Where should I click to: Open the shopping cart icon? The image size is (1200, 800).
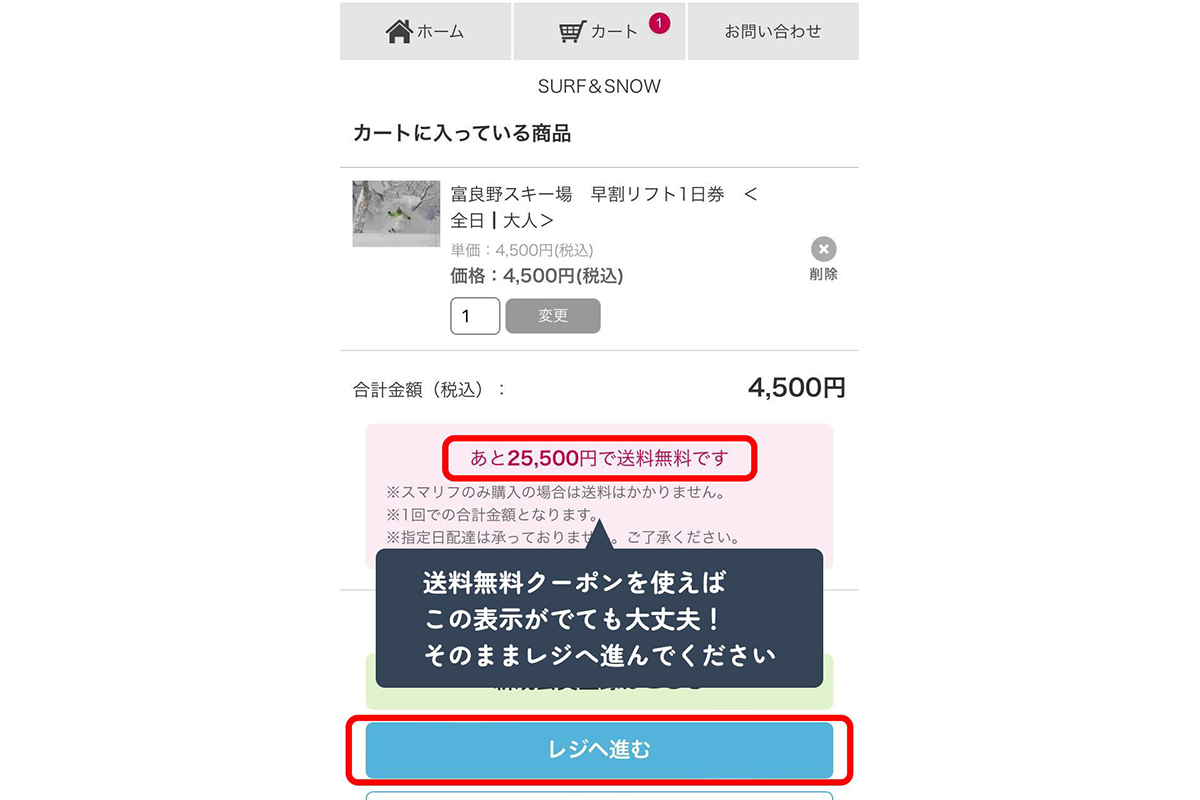(x=572, y=32)
